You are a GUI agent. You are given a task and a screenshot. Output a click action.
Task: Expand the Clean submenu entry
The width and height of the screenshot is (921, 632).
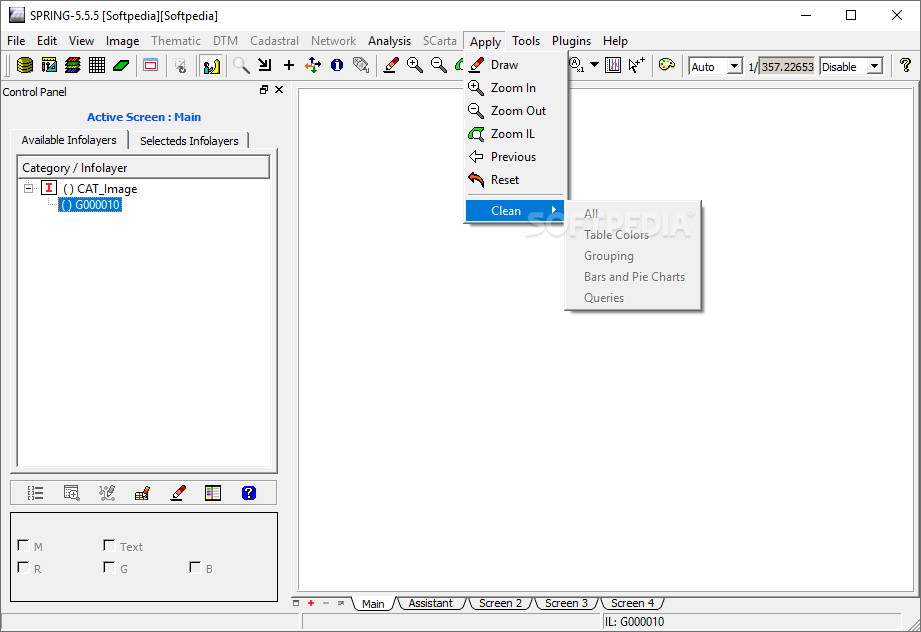tap(515, 211)
